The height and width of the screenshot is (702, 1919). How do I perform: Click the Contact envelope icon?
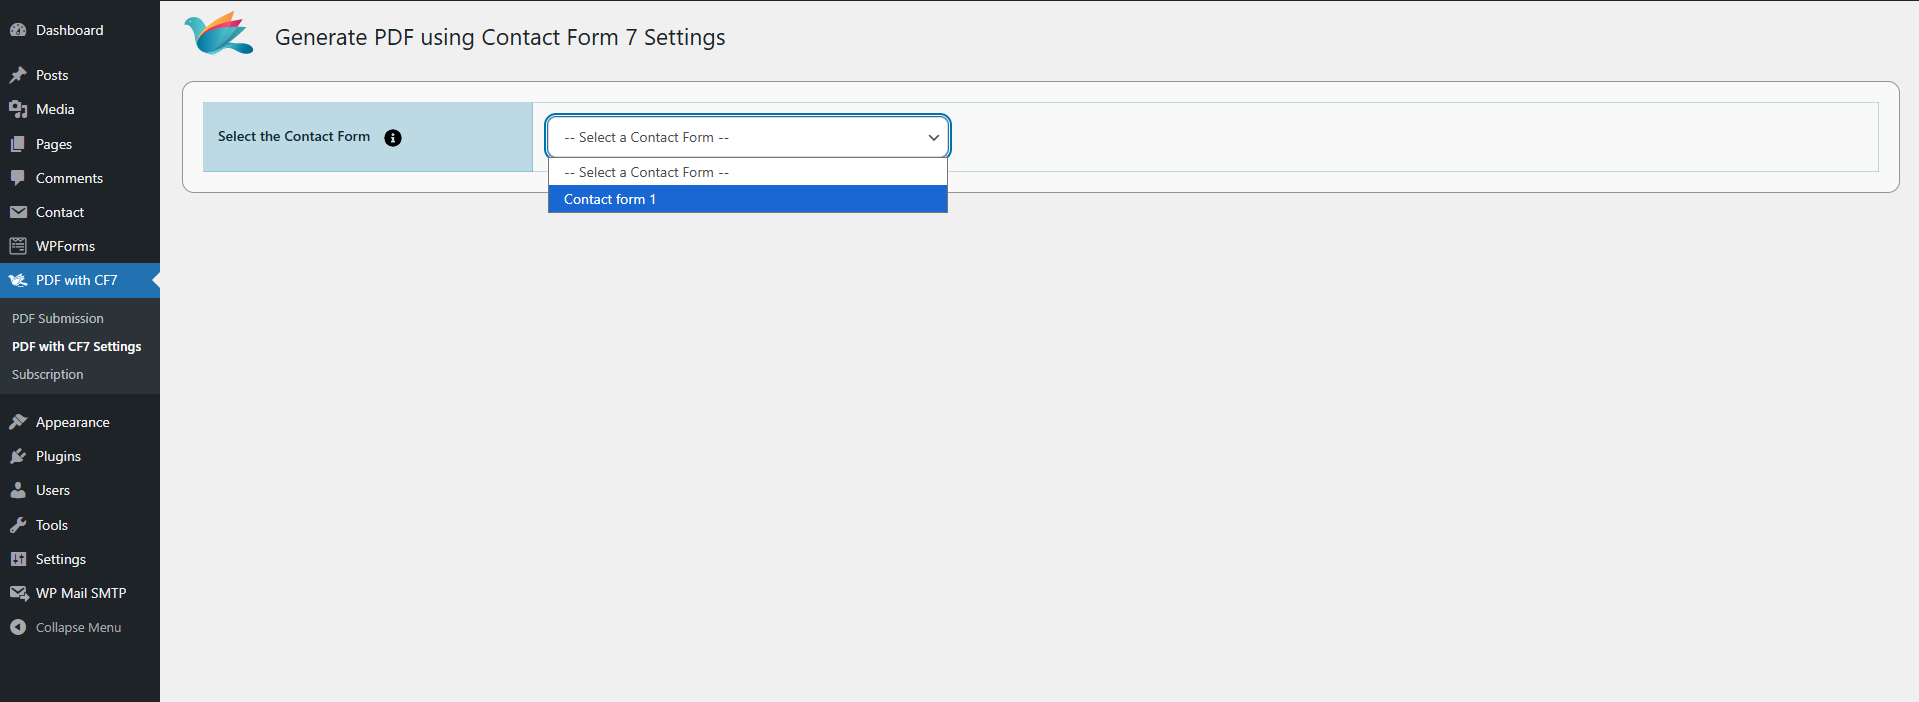[18, 212]
